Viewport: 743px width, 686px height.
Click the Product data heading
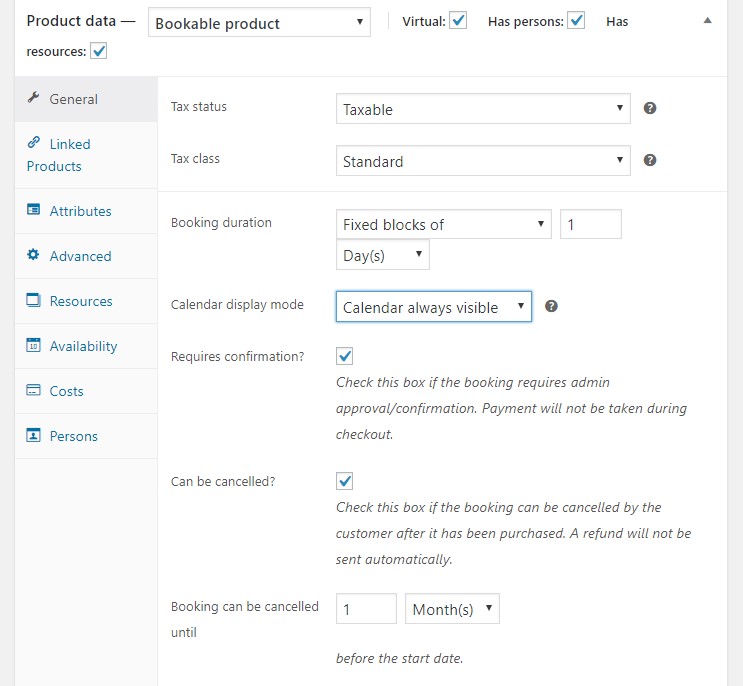click(71, 21)
